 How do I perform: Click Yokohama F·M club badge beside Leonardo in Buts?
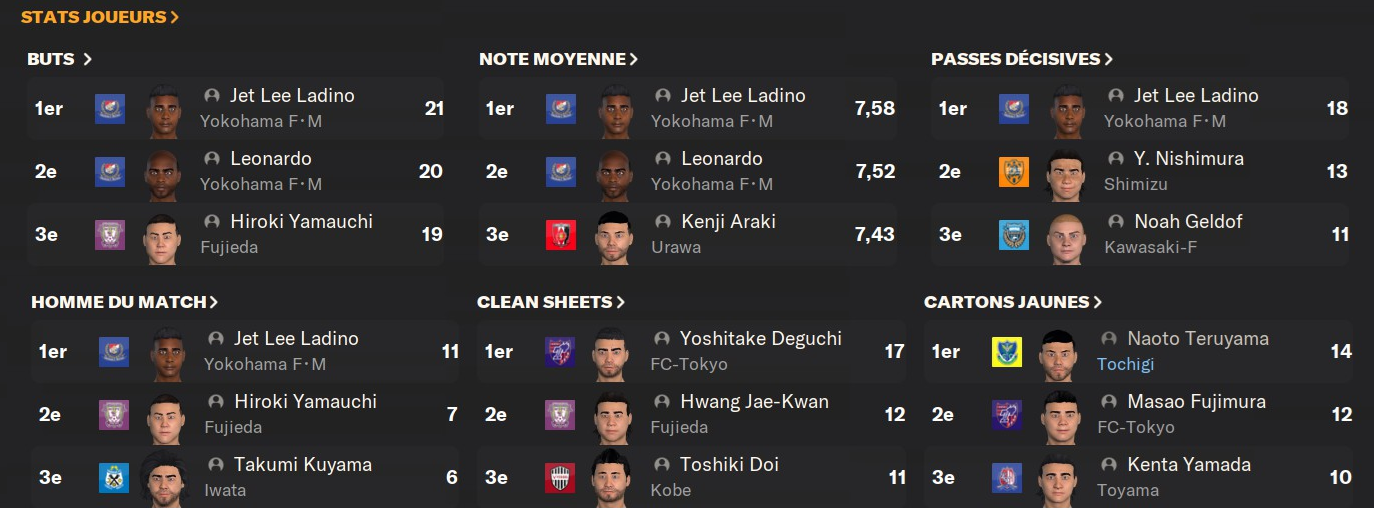(x=110, y=171)
